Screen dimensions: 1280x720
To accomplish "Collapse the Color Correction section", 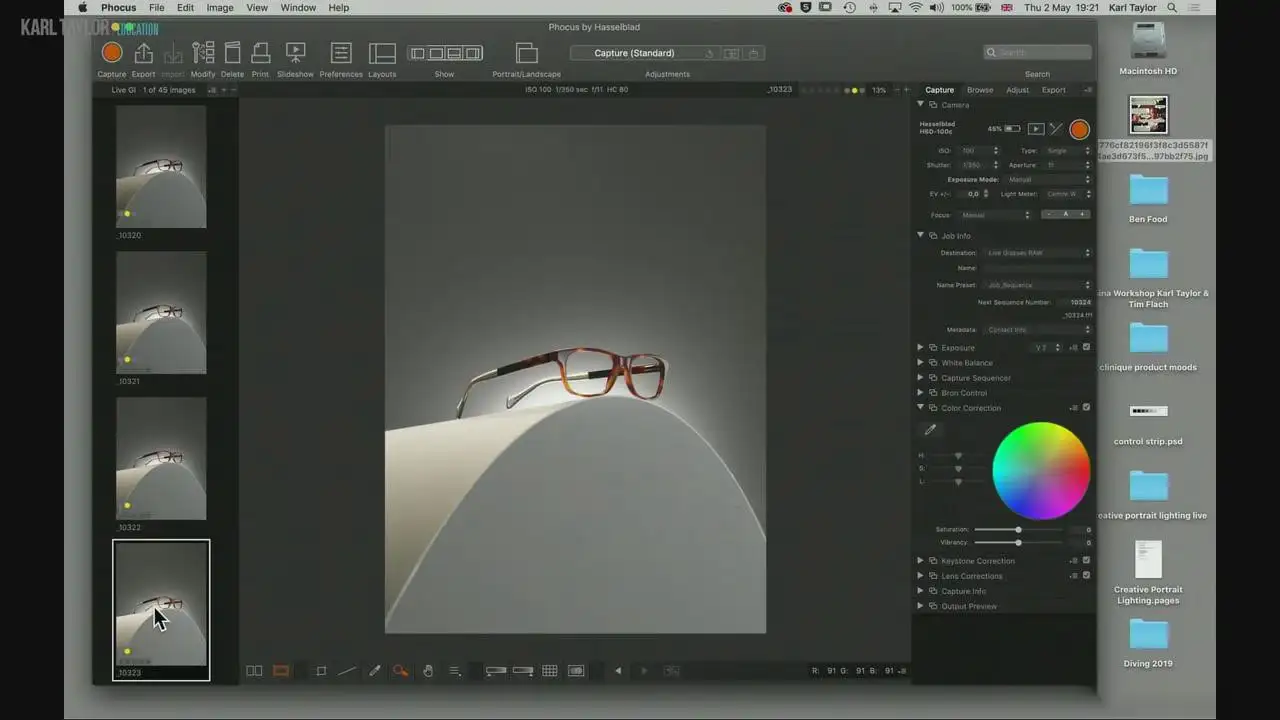I will (x=921, y=407).
